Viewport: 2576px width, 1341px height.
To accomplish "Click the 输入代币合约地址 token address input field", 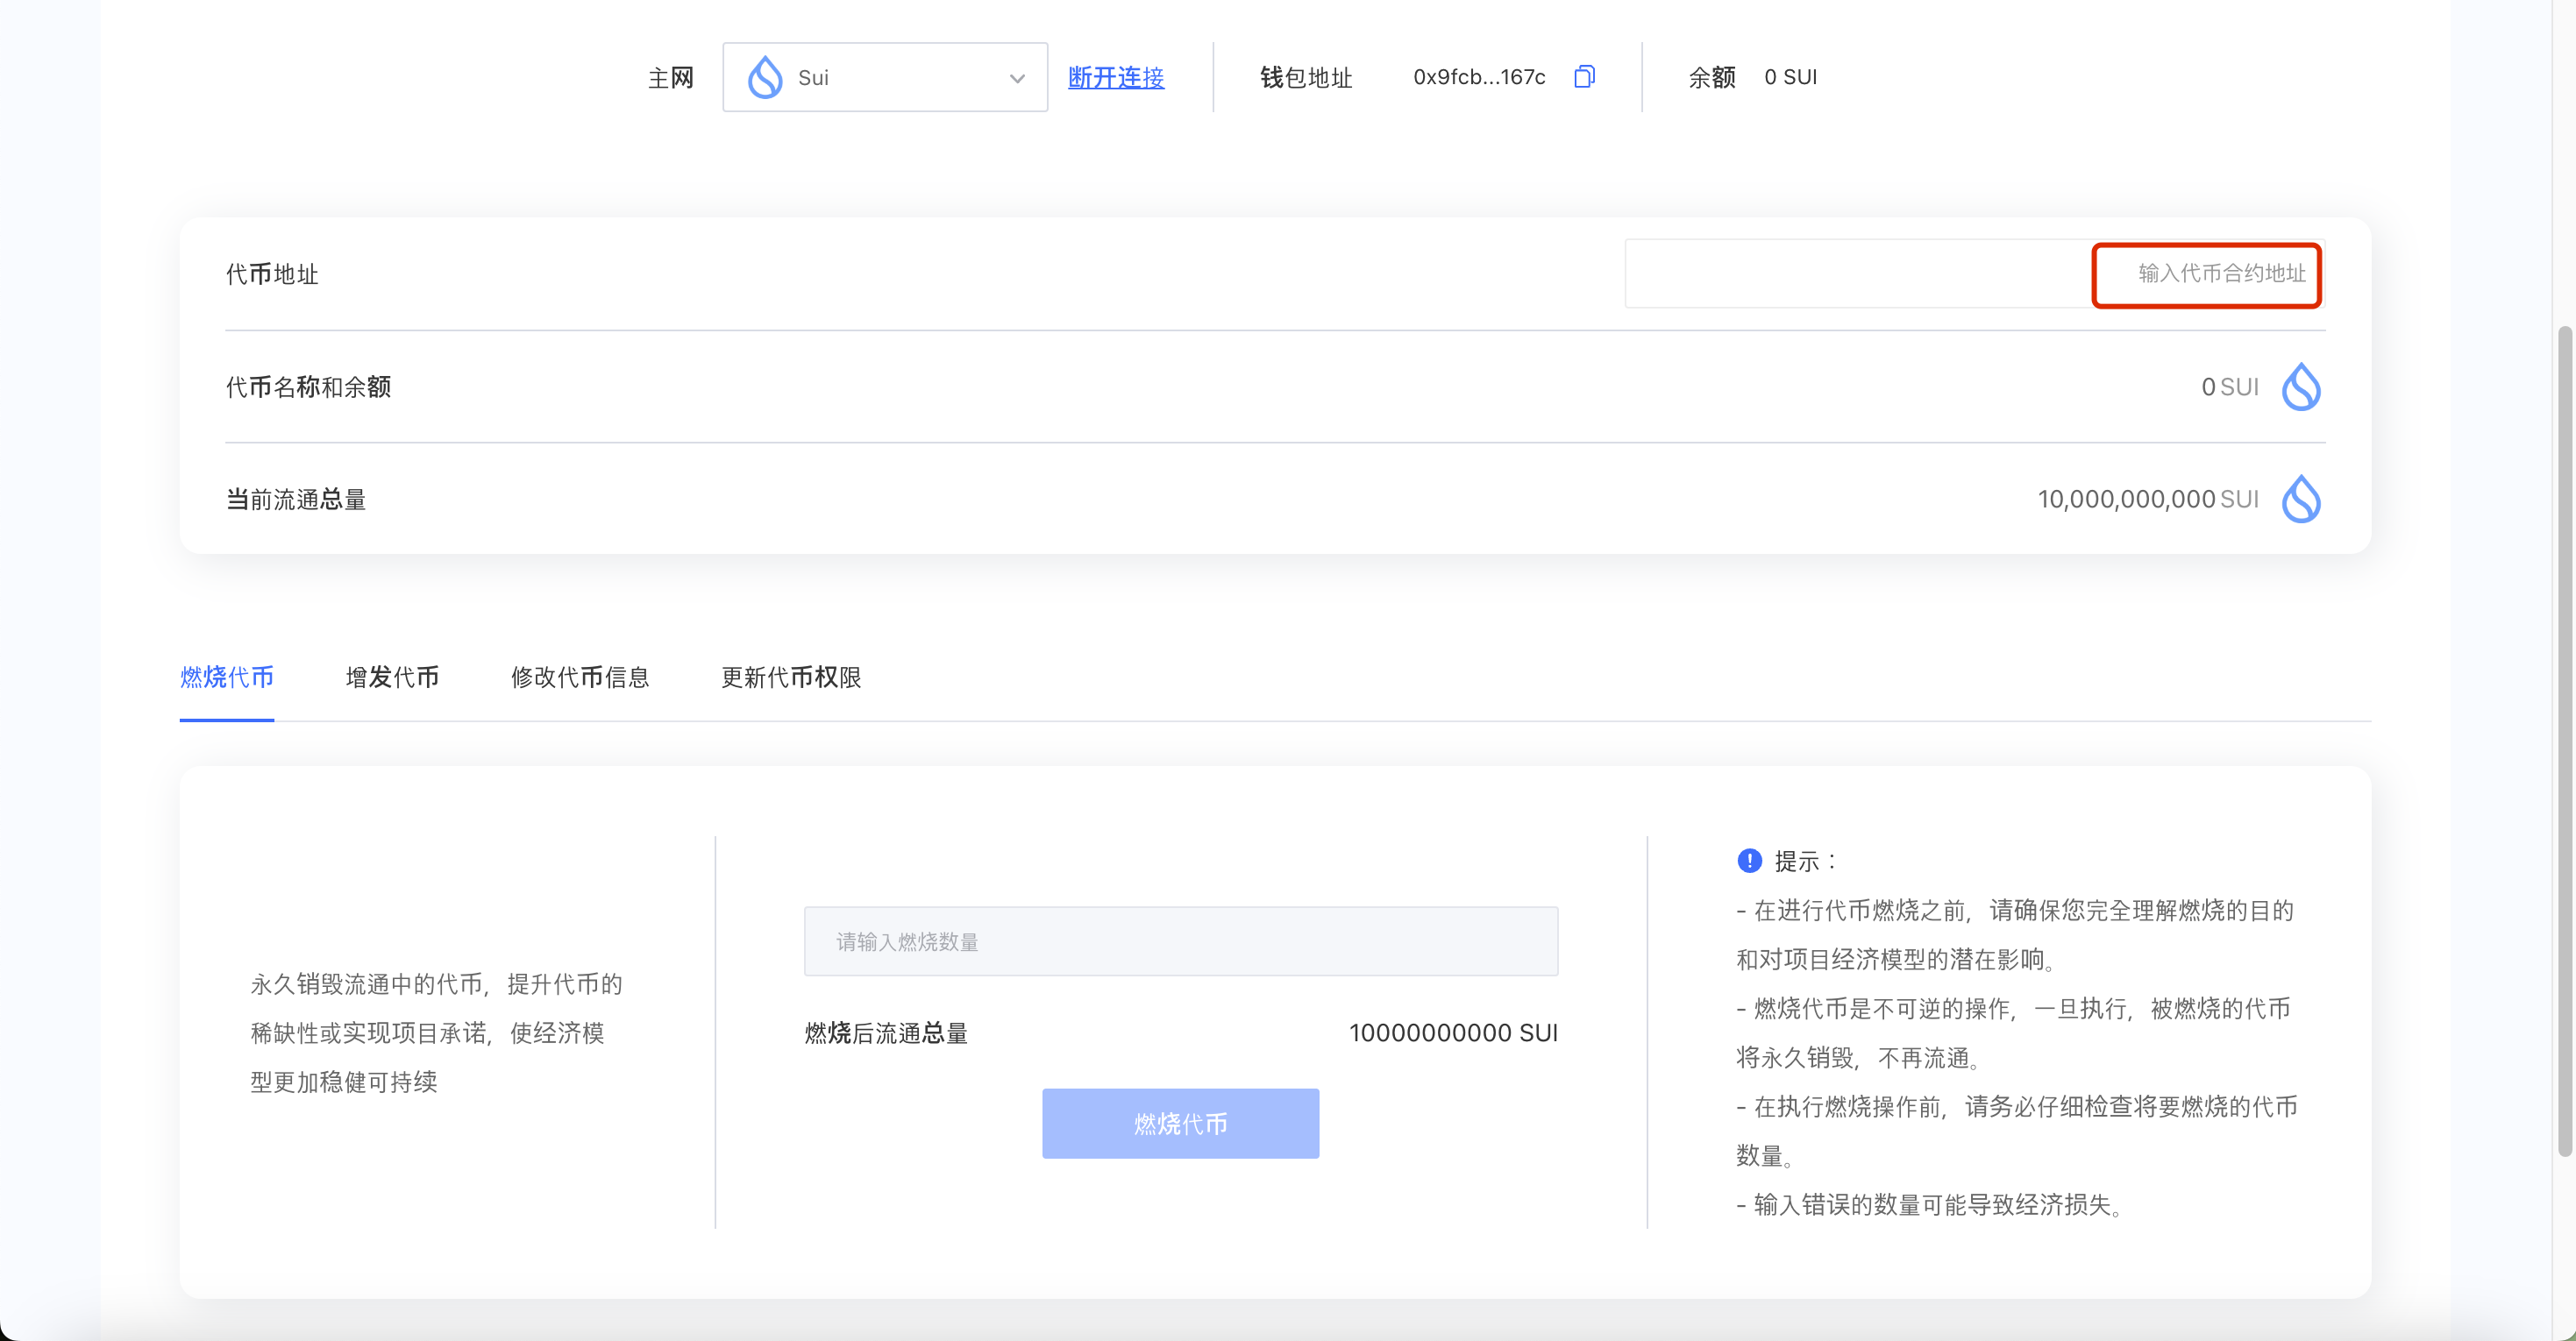I will (x=1974, y=273).
